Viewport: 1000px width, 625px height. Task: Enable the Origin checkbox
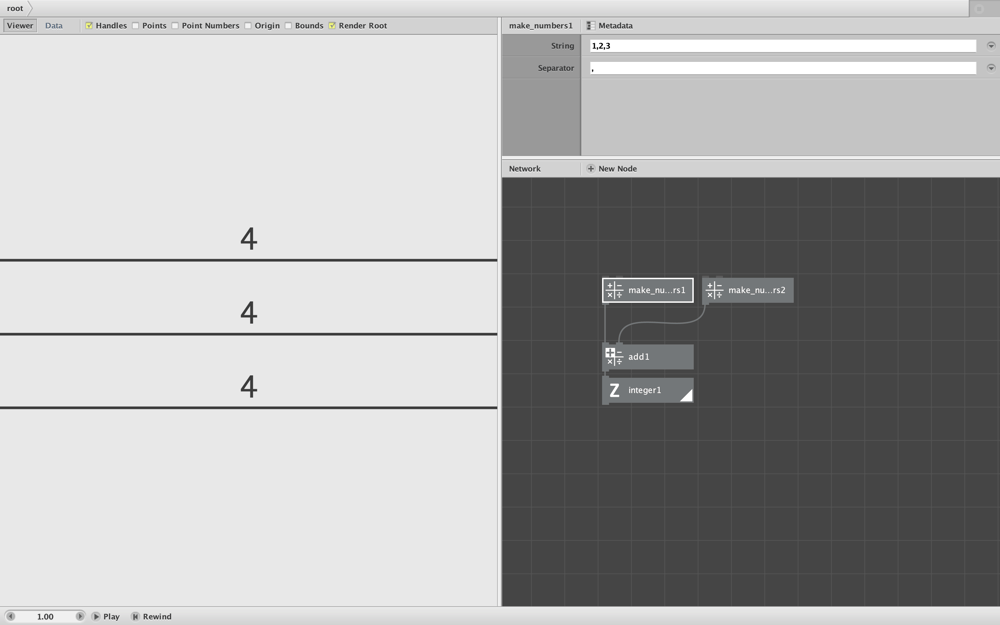pos(247,26)
